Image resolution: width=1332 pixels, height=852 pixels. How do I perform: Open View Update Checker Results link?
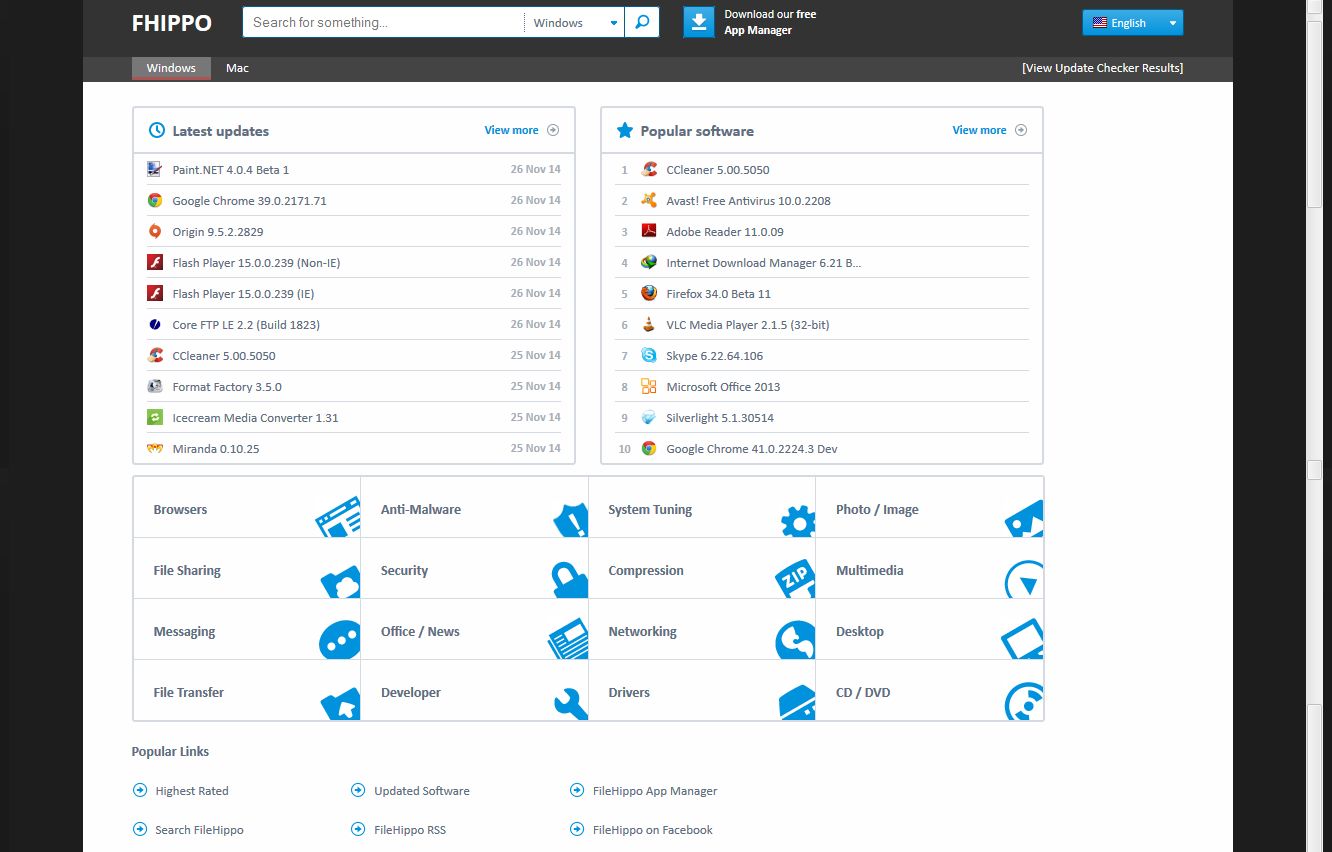1102,68
